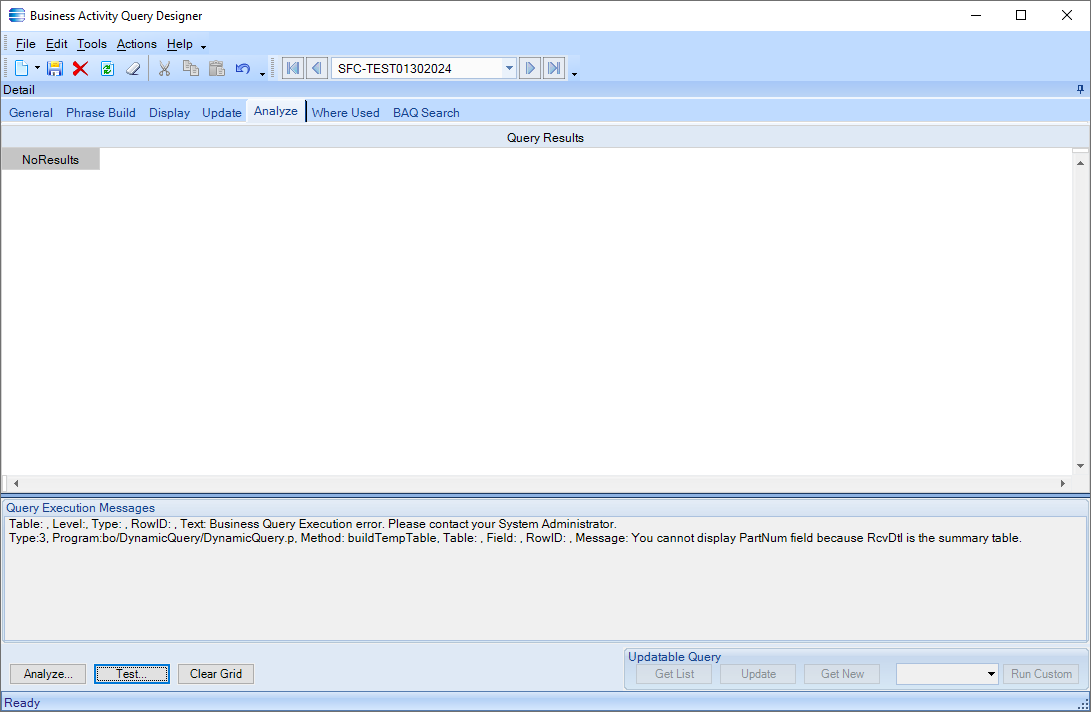The width and height of the screenshot is (1091, 712).
Task: Open the Actions menu
Action: [x=136, y=44]
